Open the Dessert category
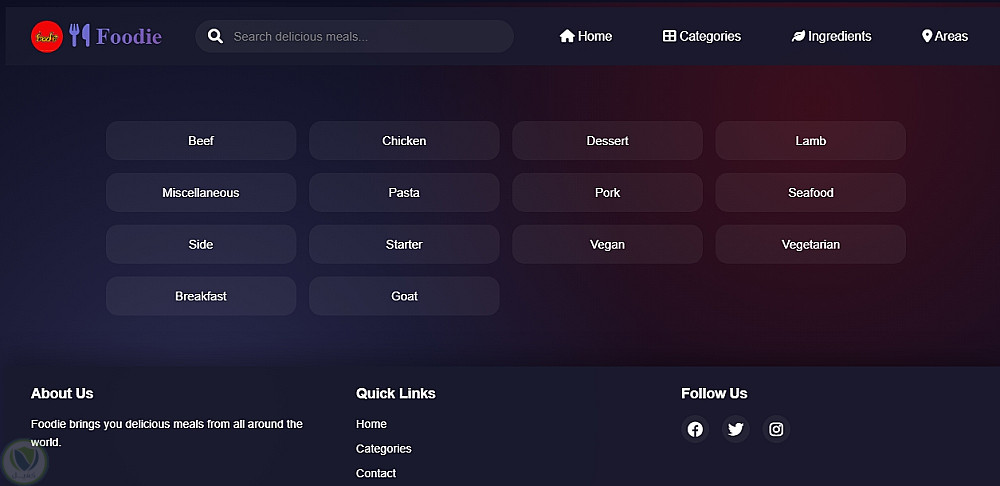Screen dimensions: 1000x486 pos(607,141)
